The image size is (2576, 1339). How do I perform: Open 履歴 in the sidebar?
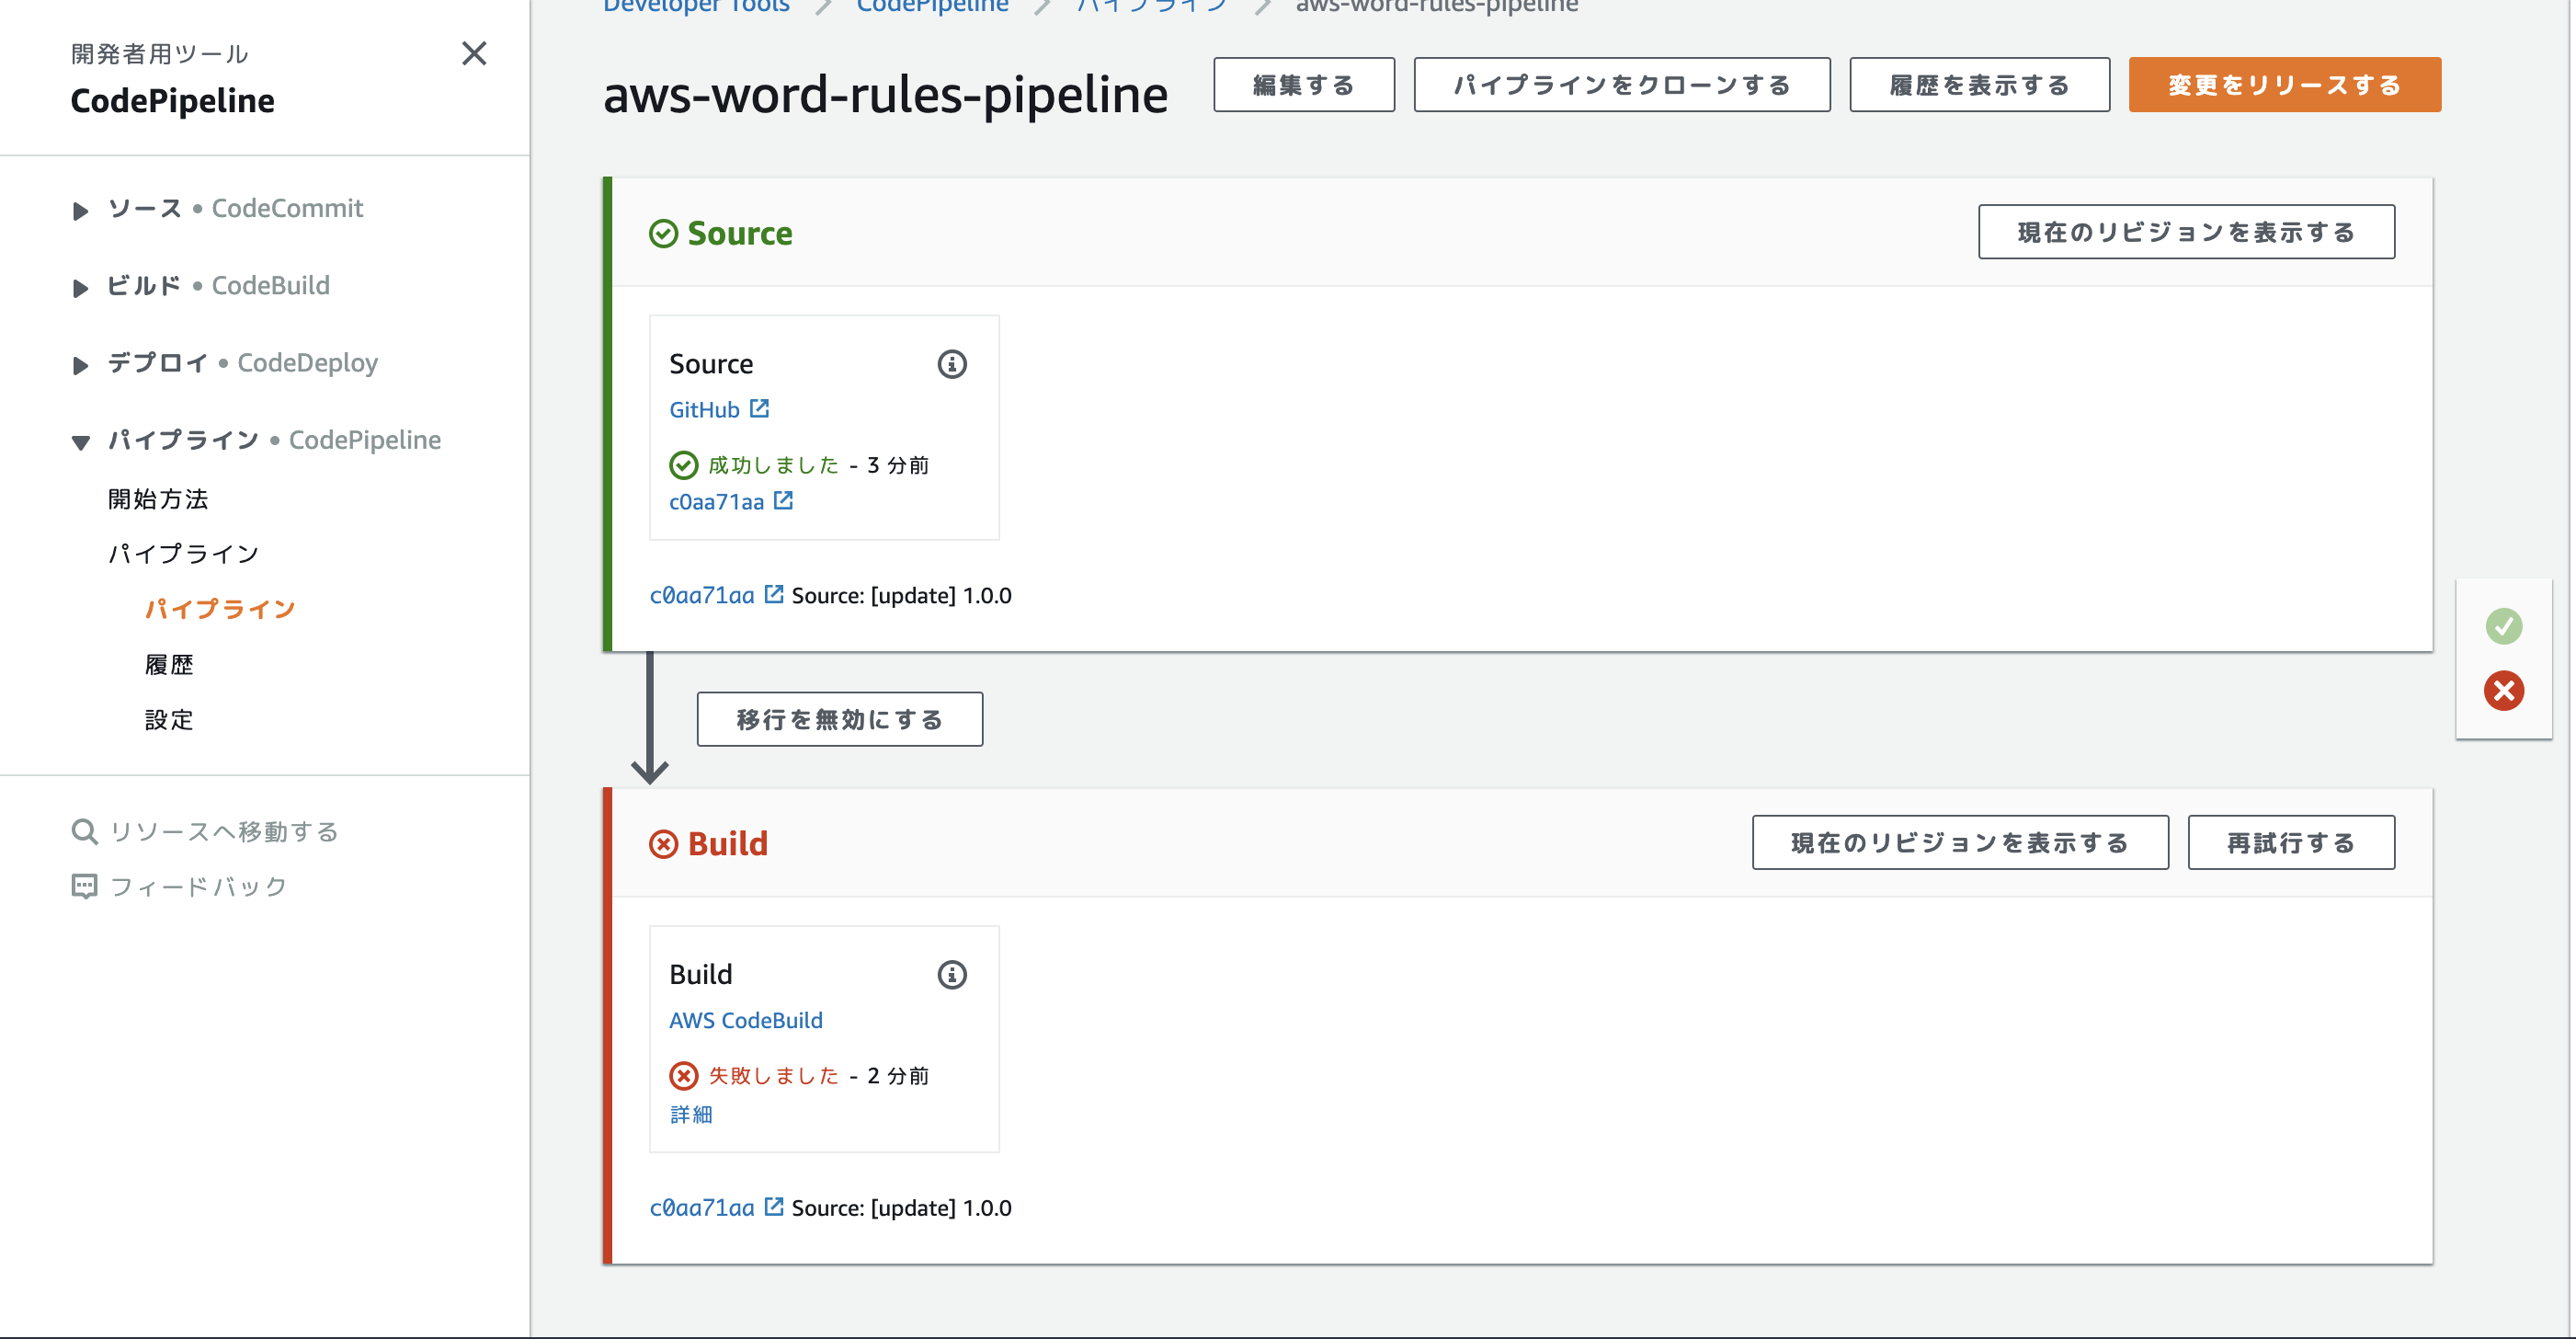pos(169,664)
